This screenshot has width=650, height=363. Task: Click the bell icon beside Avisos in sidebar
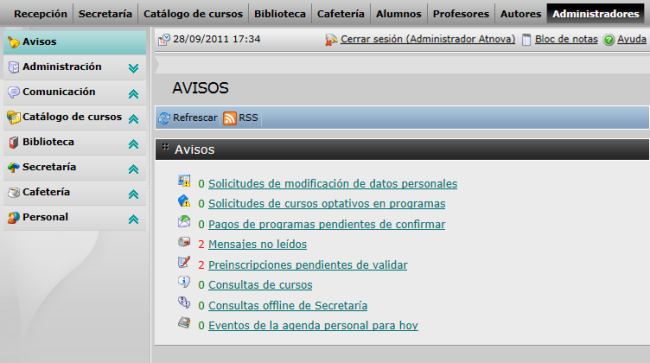[14, 42]
